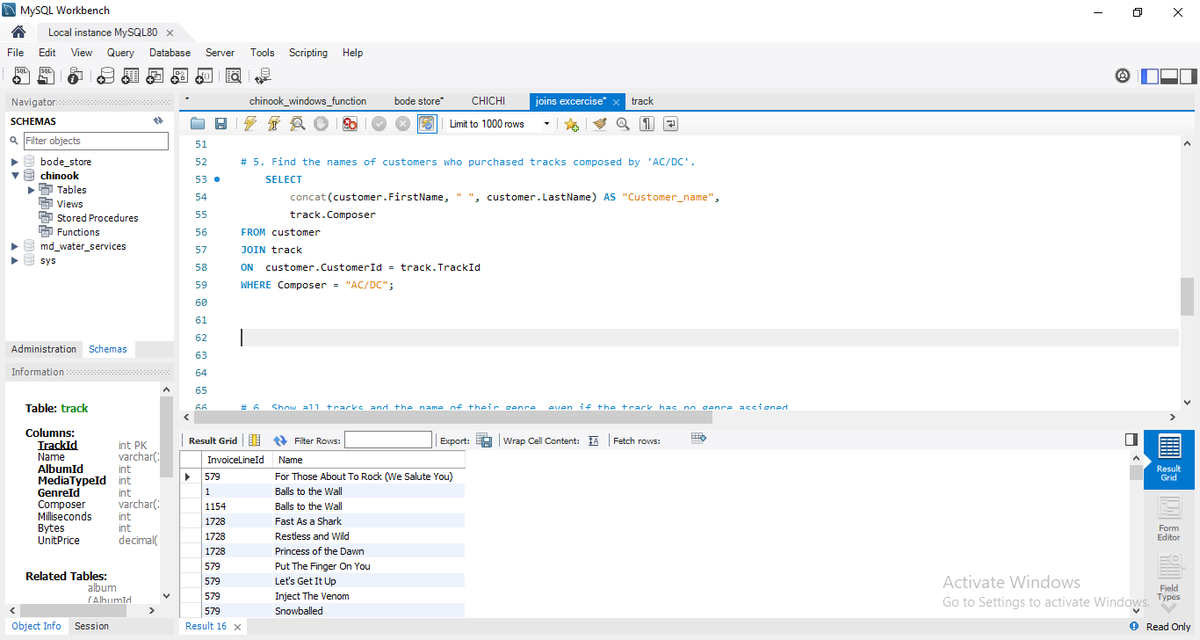
Task: Toggle invisible characters display
Action: (647, 124)
